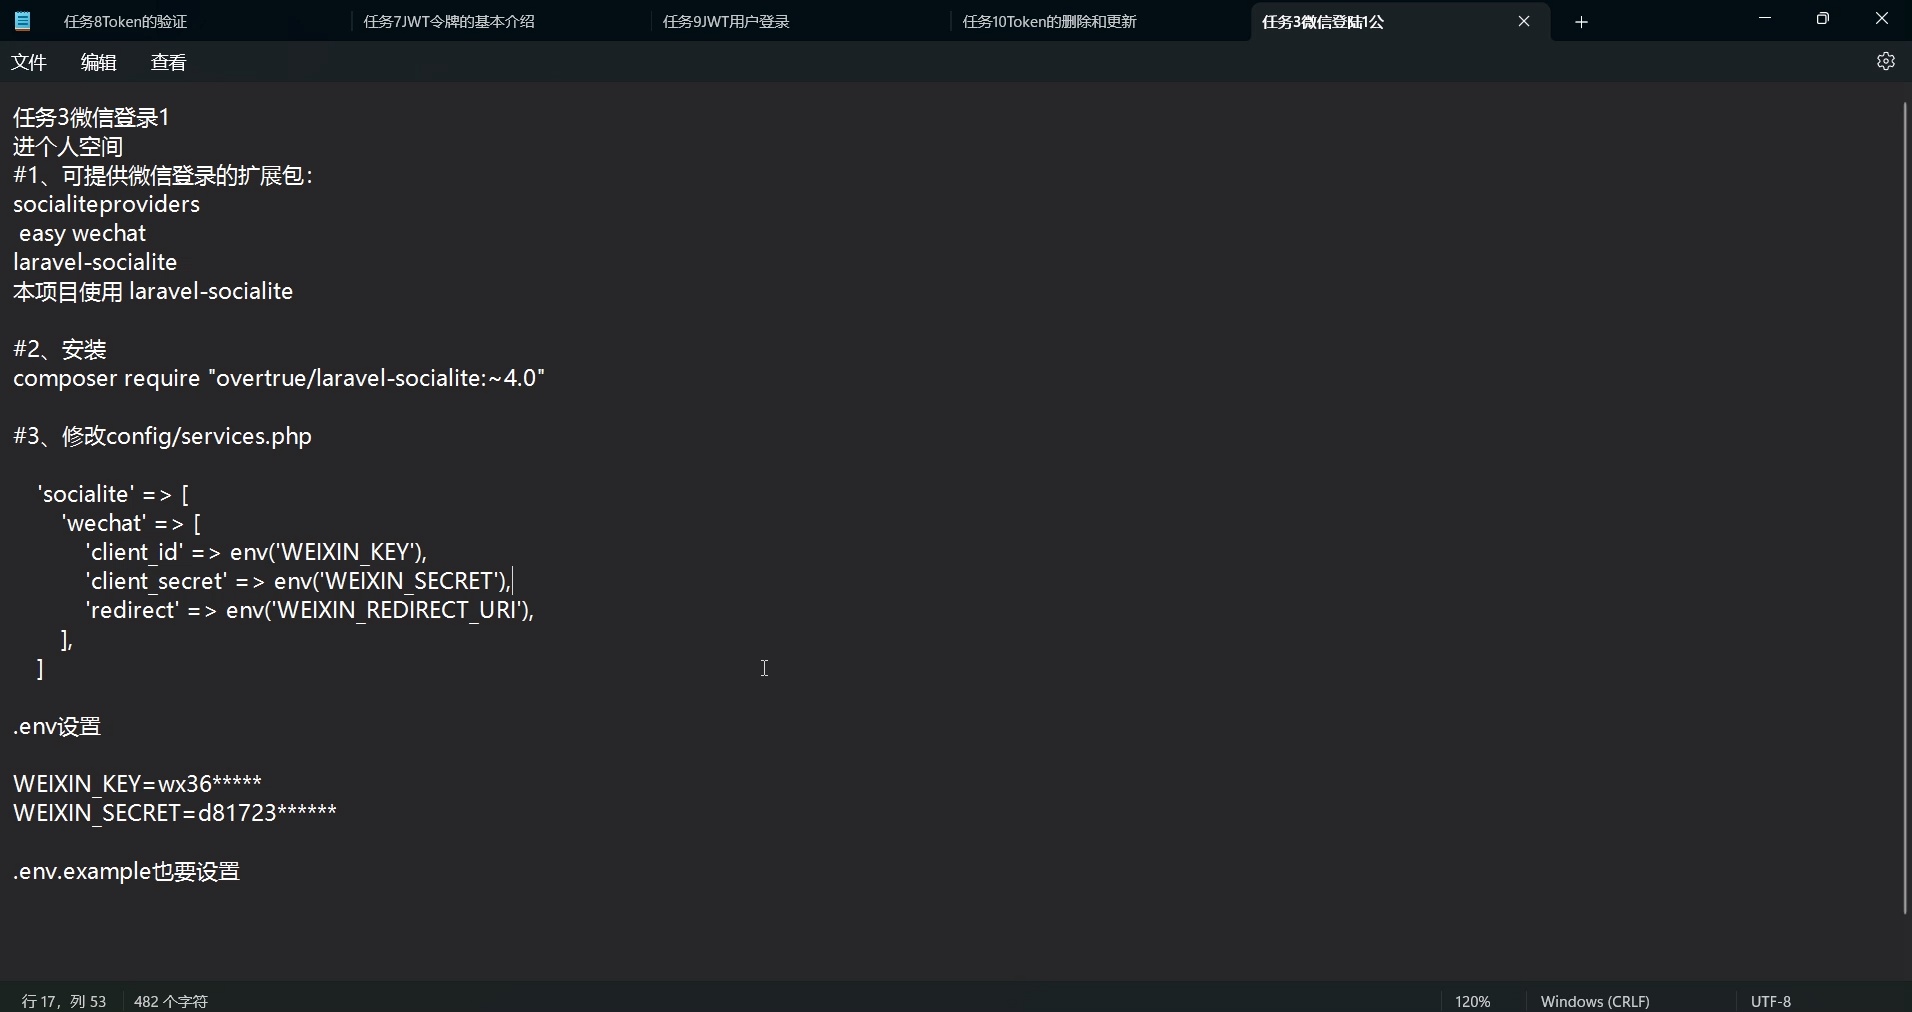
Task: Open the 文件 menu
Action: tap(29, 61)
